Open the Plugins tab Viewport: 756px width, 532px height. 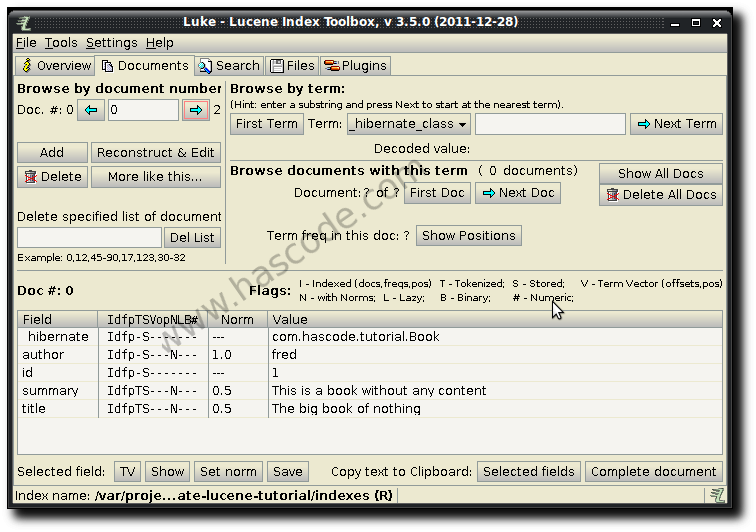coord(355,66)
